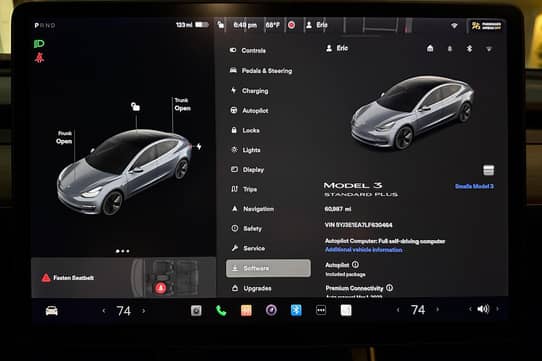Image resolution: width=542 pixels, height=361 pixels.
Task: Tap the time display 6:40 pm
Action: coord(245,25)
